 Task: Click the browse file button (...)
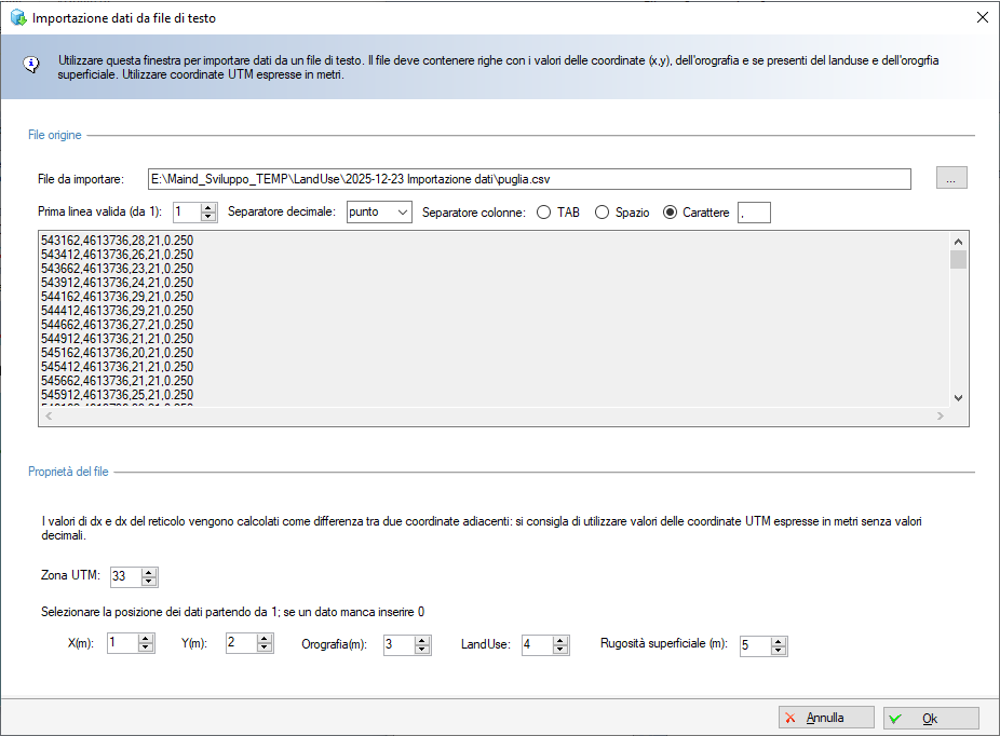[x=951, y=178]
